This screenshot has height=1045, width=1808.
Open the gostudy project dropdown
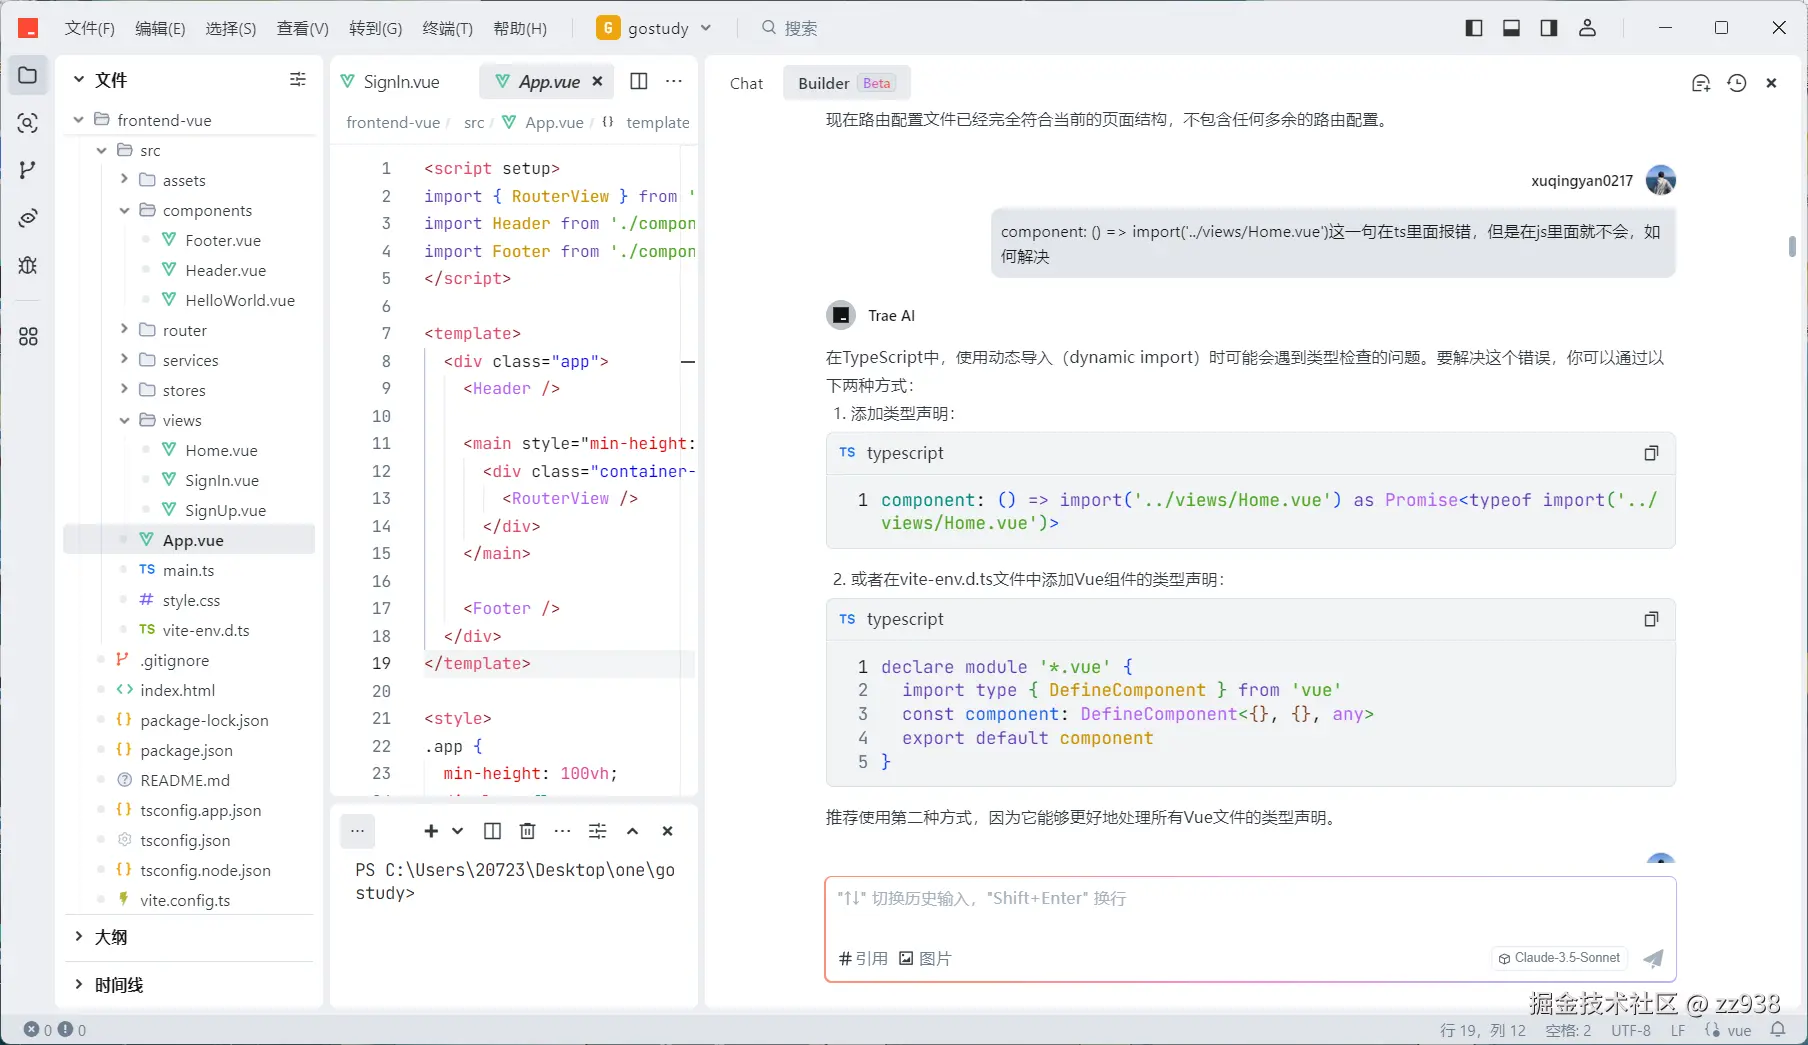click(654, 28)
